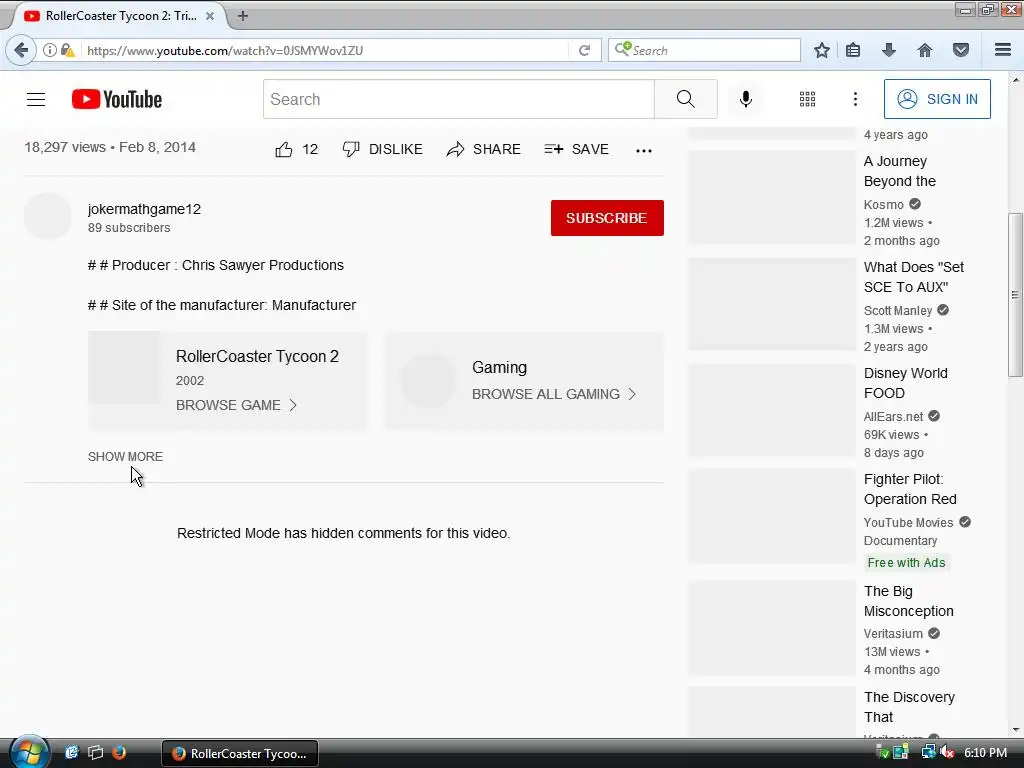Open the Windows Start menu
The height and width of the screenshot is (768, 1024).
(x=29, y=752)
